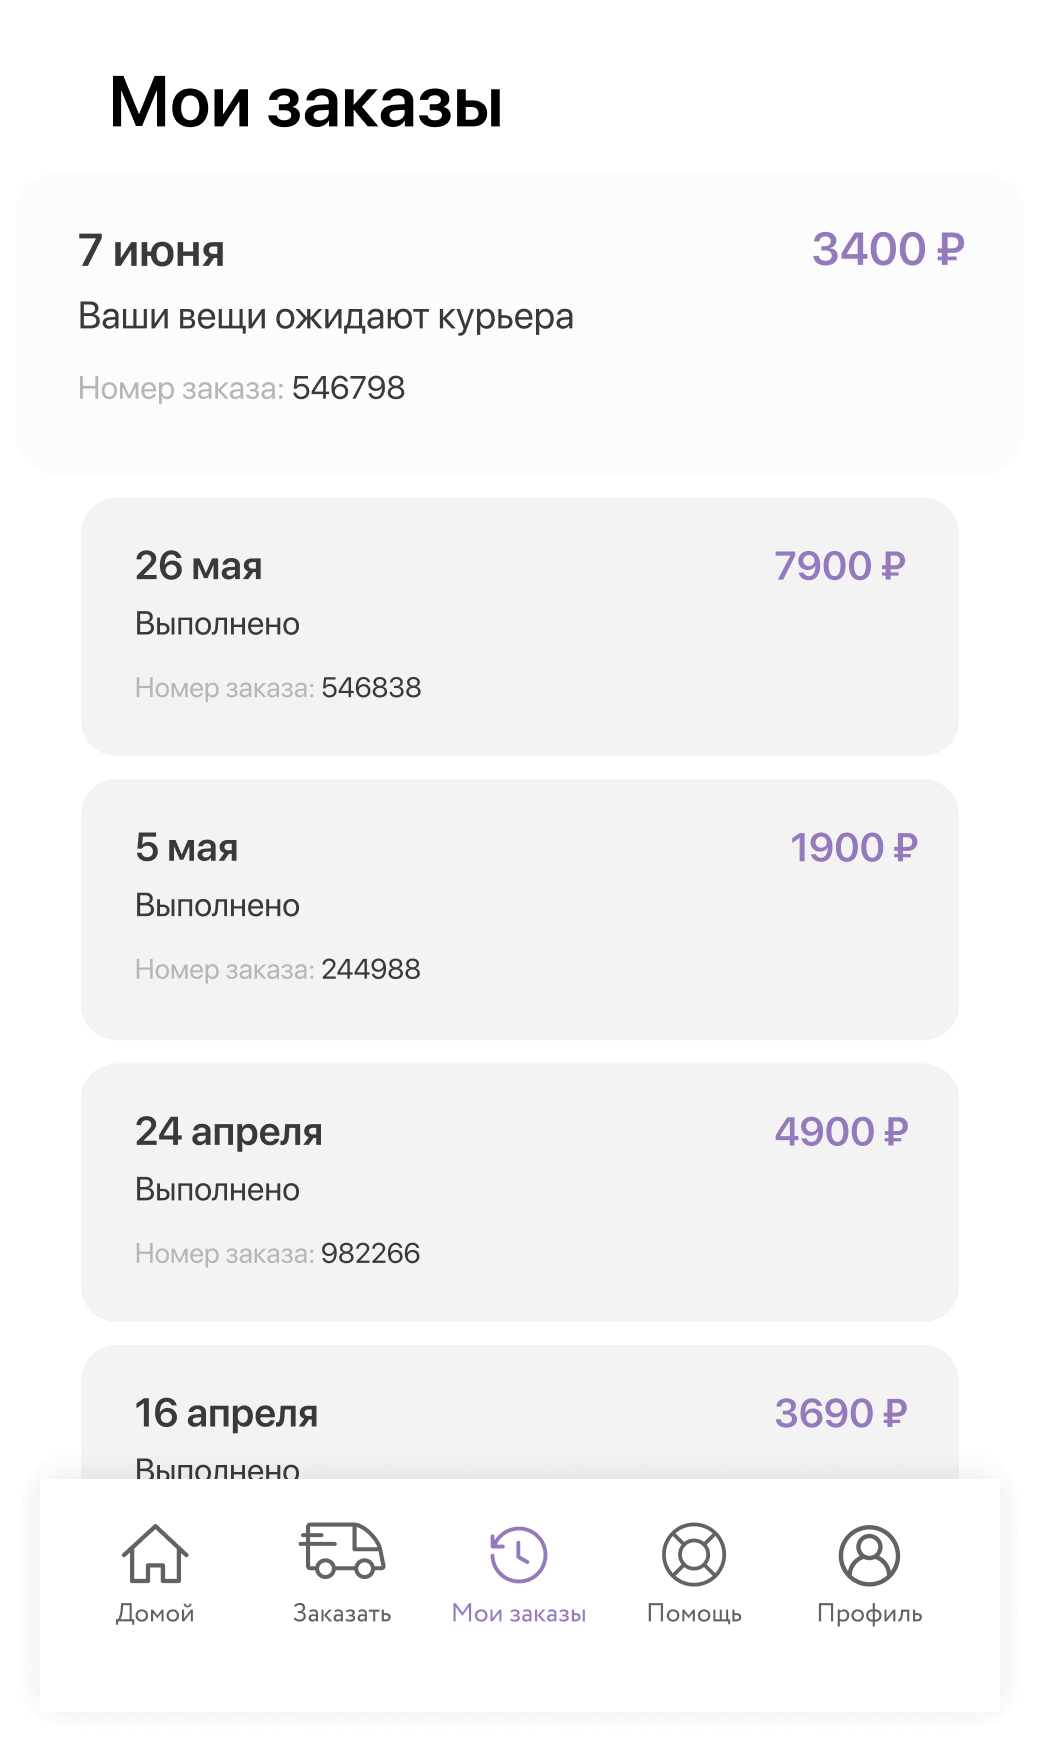Click the Мои заказы page heading
Viewport: 1038px width, 1748px height.
pyautogui.click(x=306, y=102)
